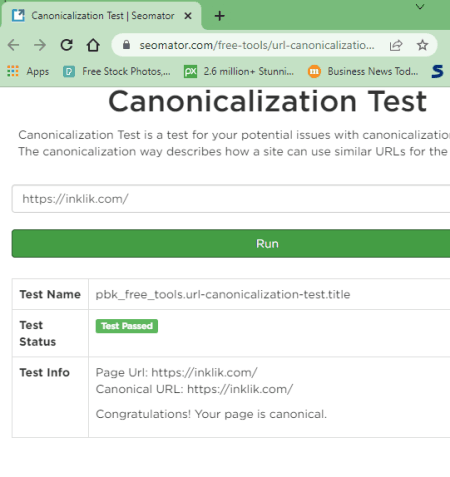Share this page from address bar
Image resolution: width=450 pixels, height=477 pixels.
(396, 45)
